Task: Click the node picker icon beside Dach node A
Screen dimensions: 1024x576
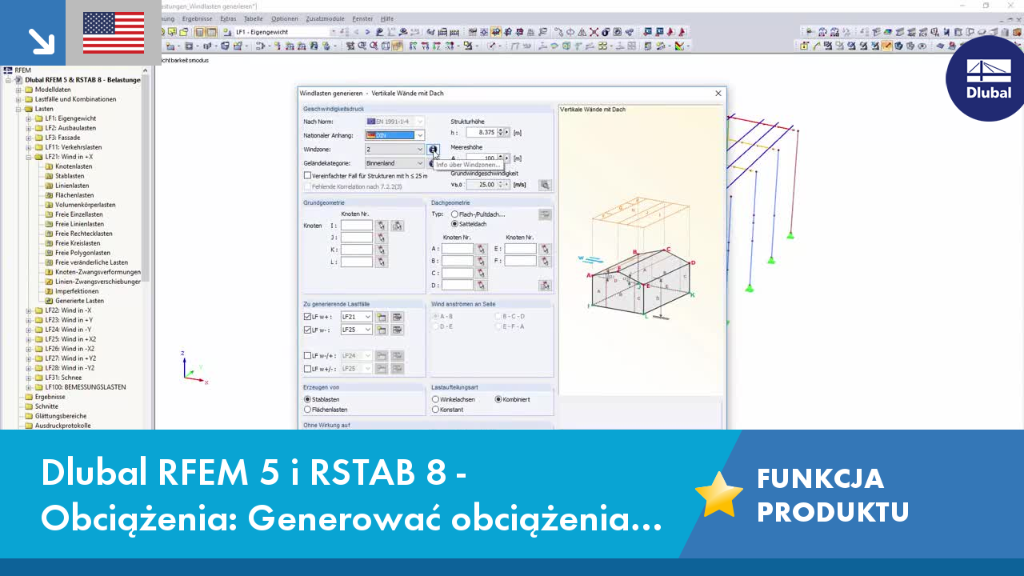Action: [481, 249]
